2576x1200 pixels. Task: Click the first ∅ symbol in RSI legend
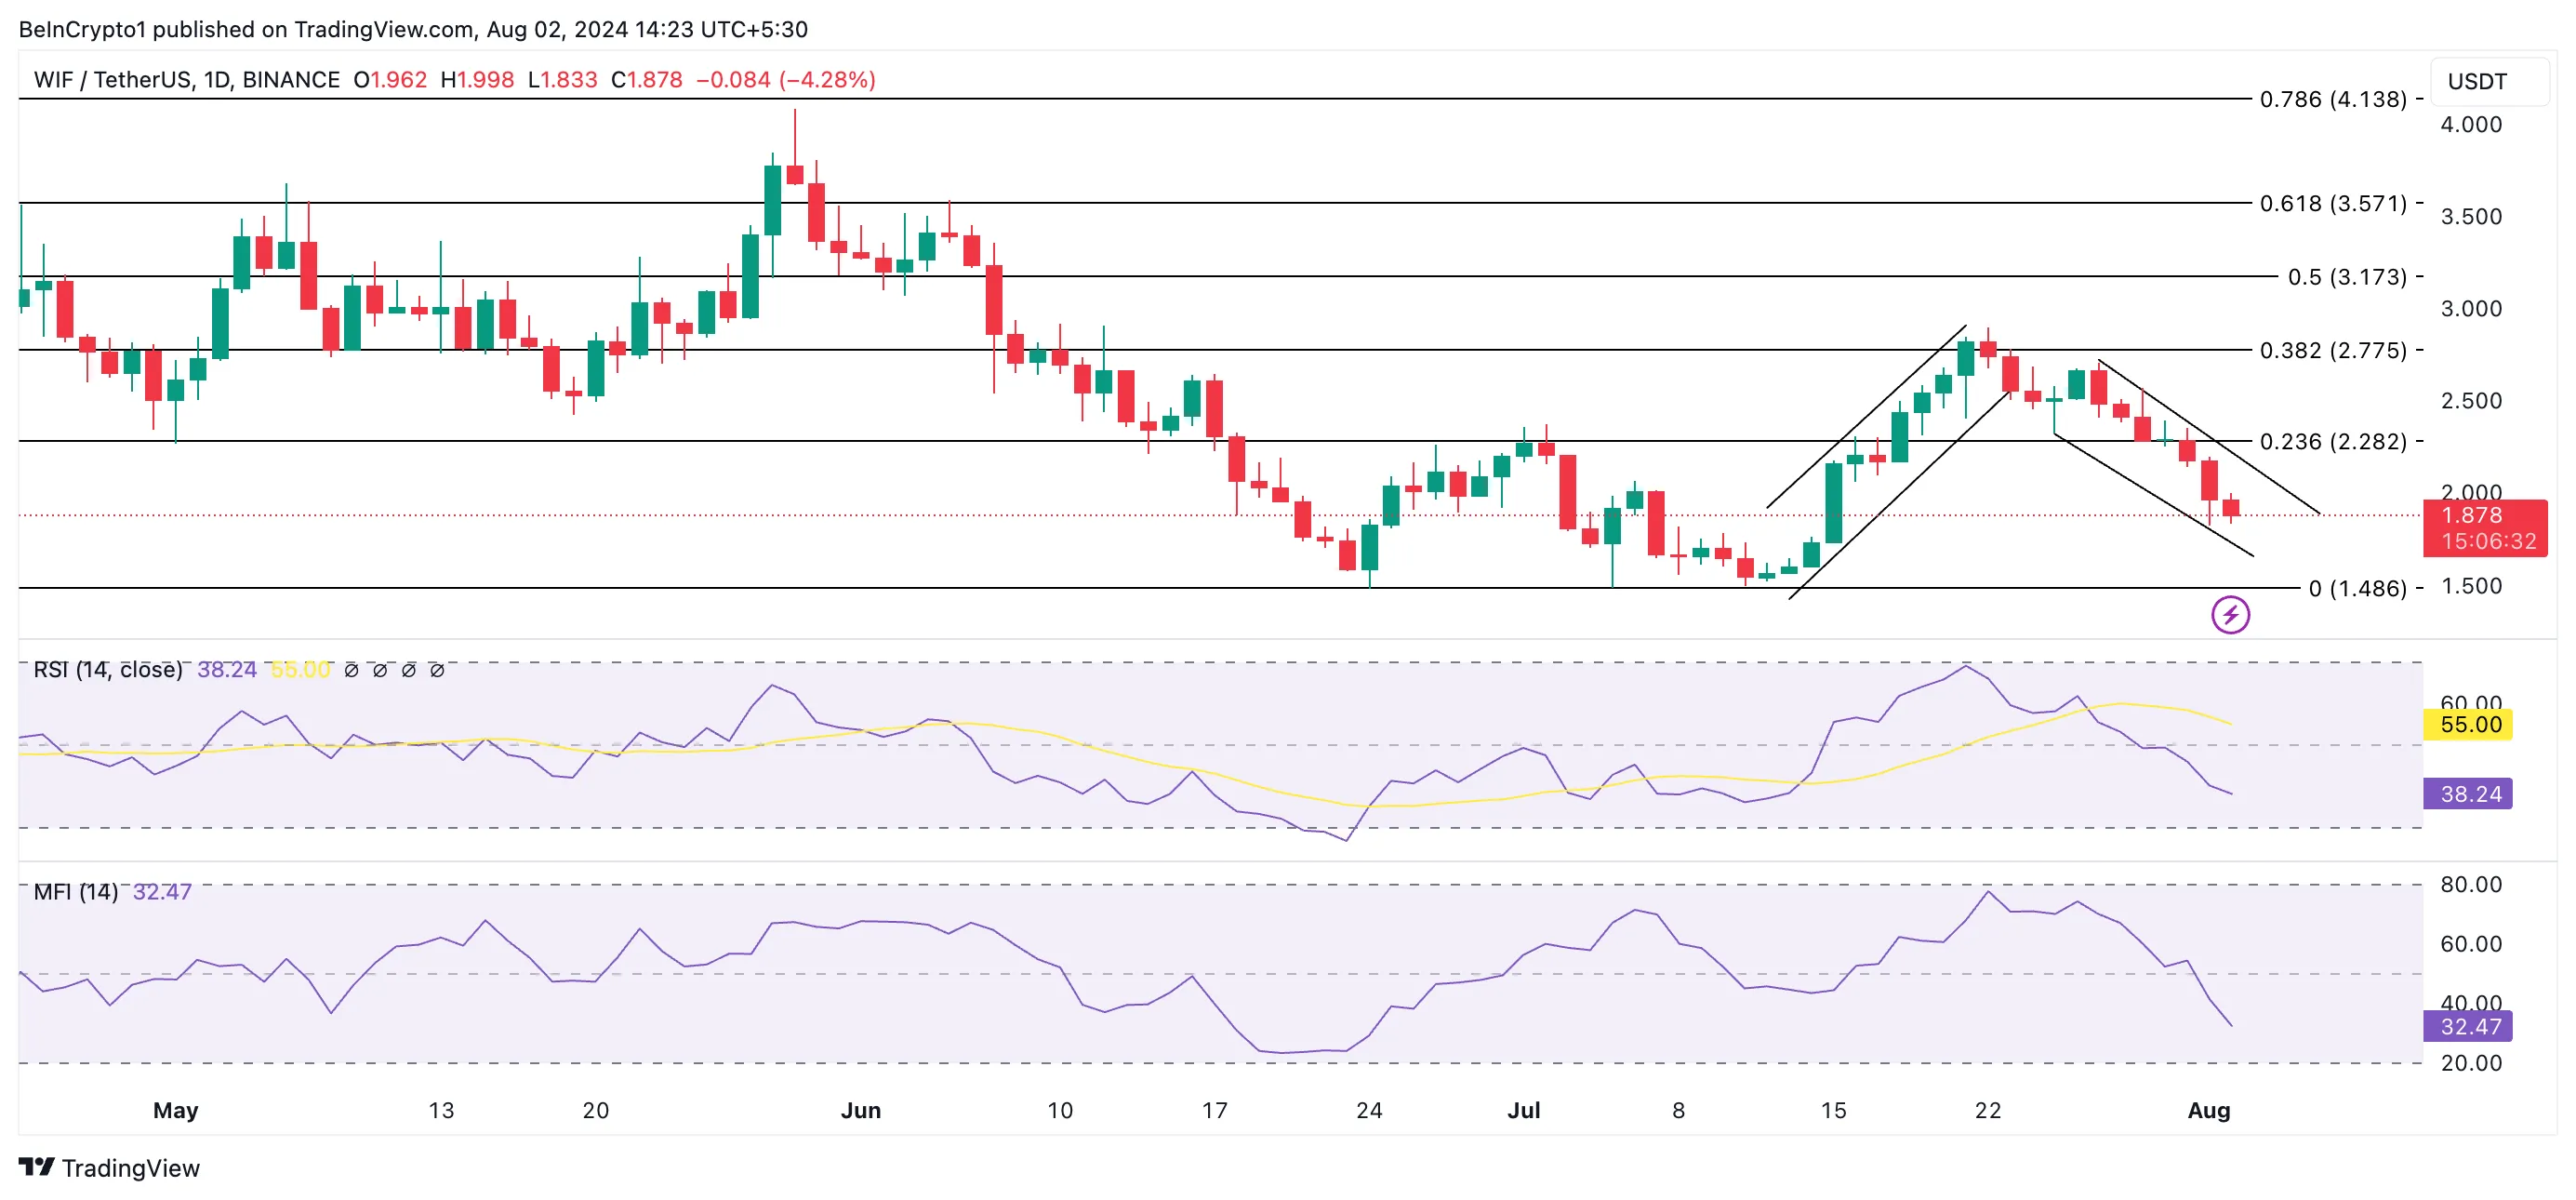point(351,670)
